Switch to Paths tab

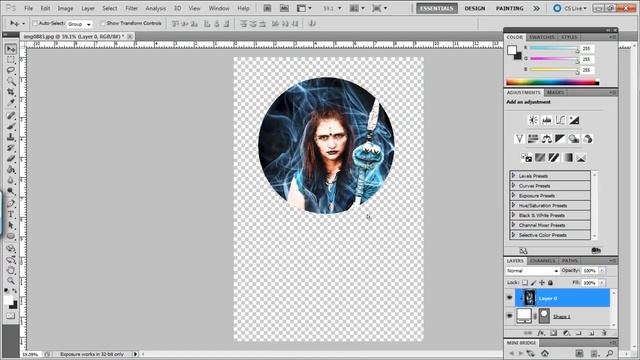click(x=569, y=261)
